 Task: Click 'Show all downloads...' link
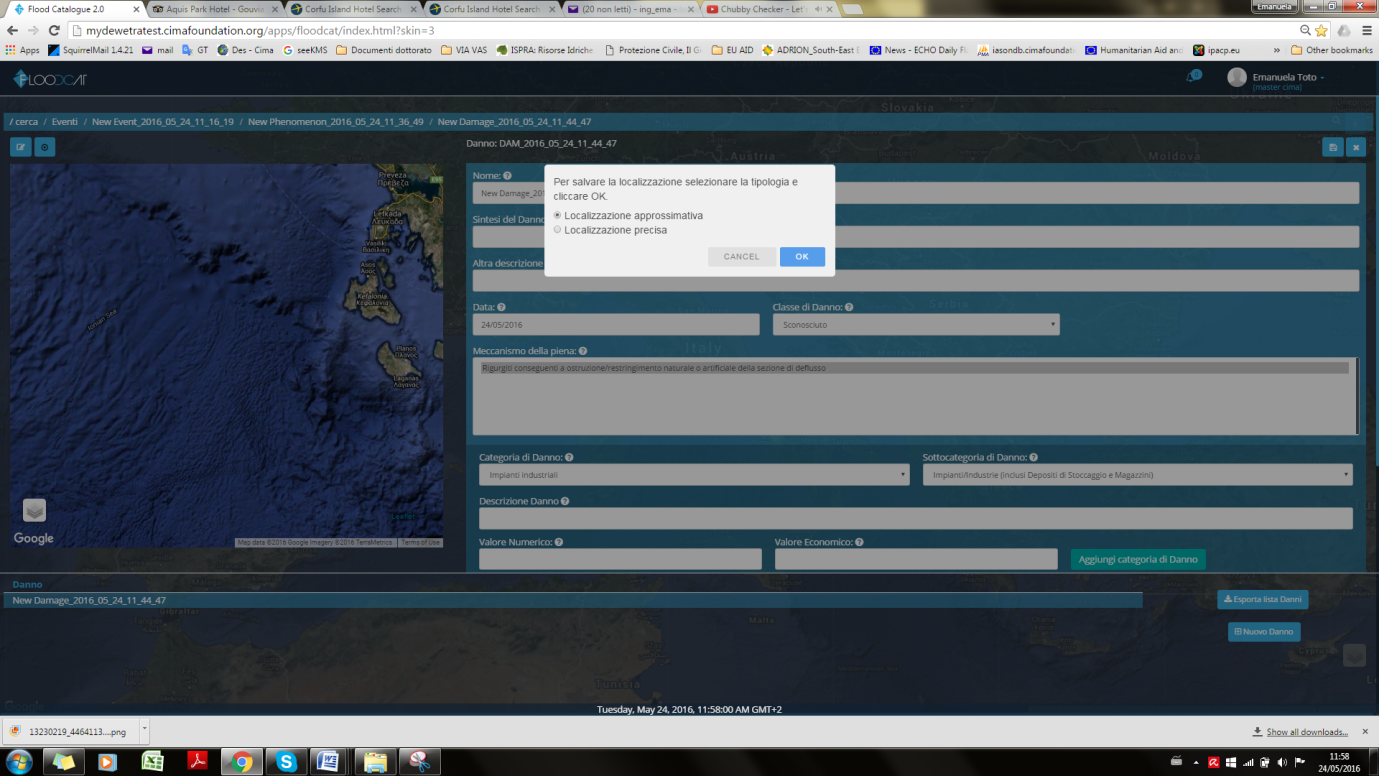tap(1307, 732)
